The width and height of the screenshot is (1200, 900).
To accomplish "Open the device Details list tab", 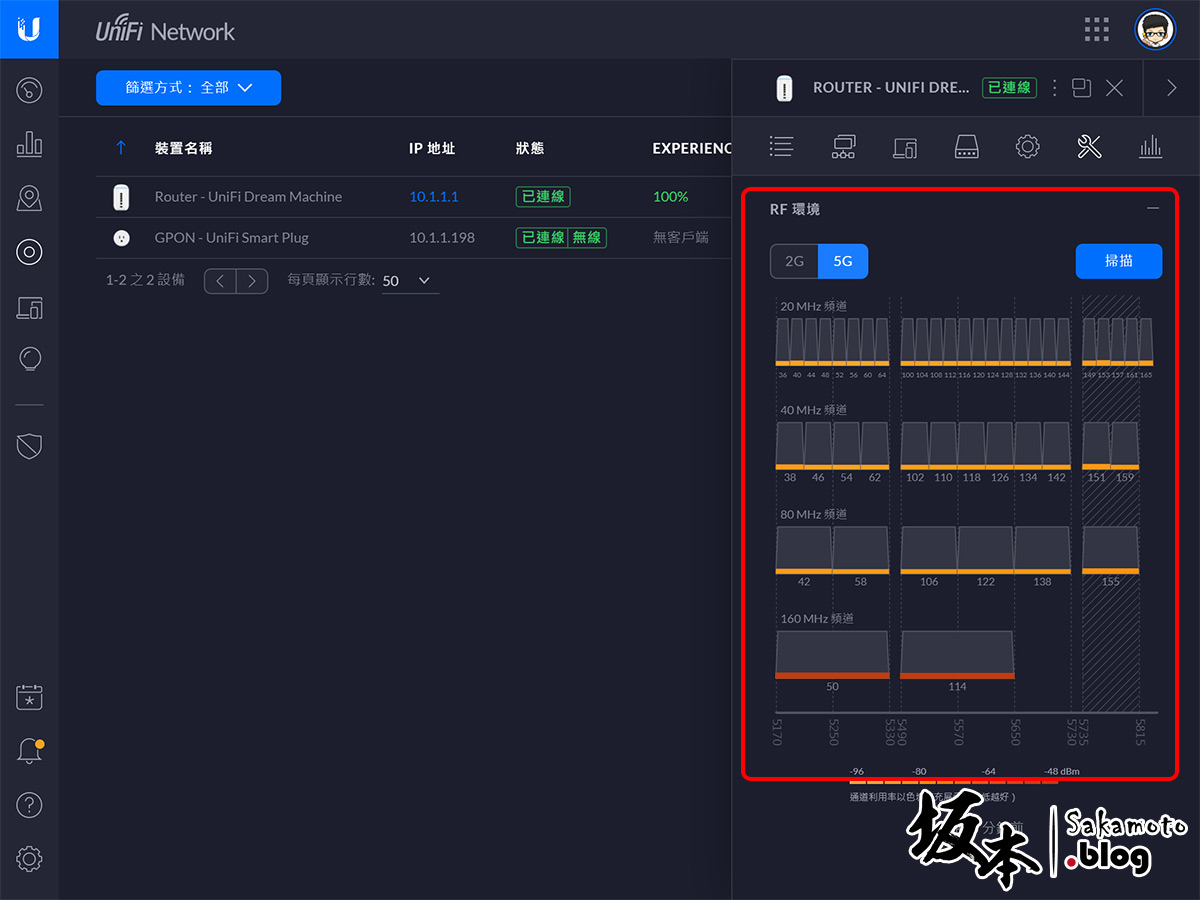I will [x=781, y=147].
